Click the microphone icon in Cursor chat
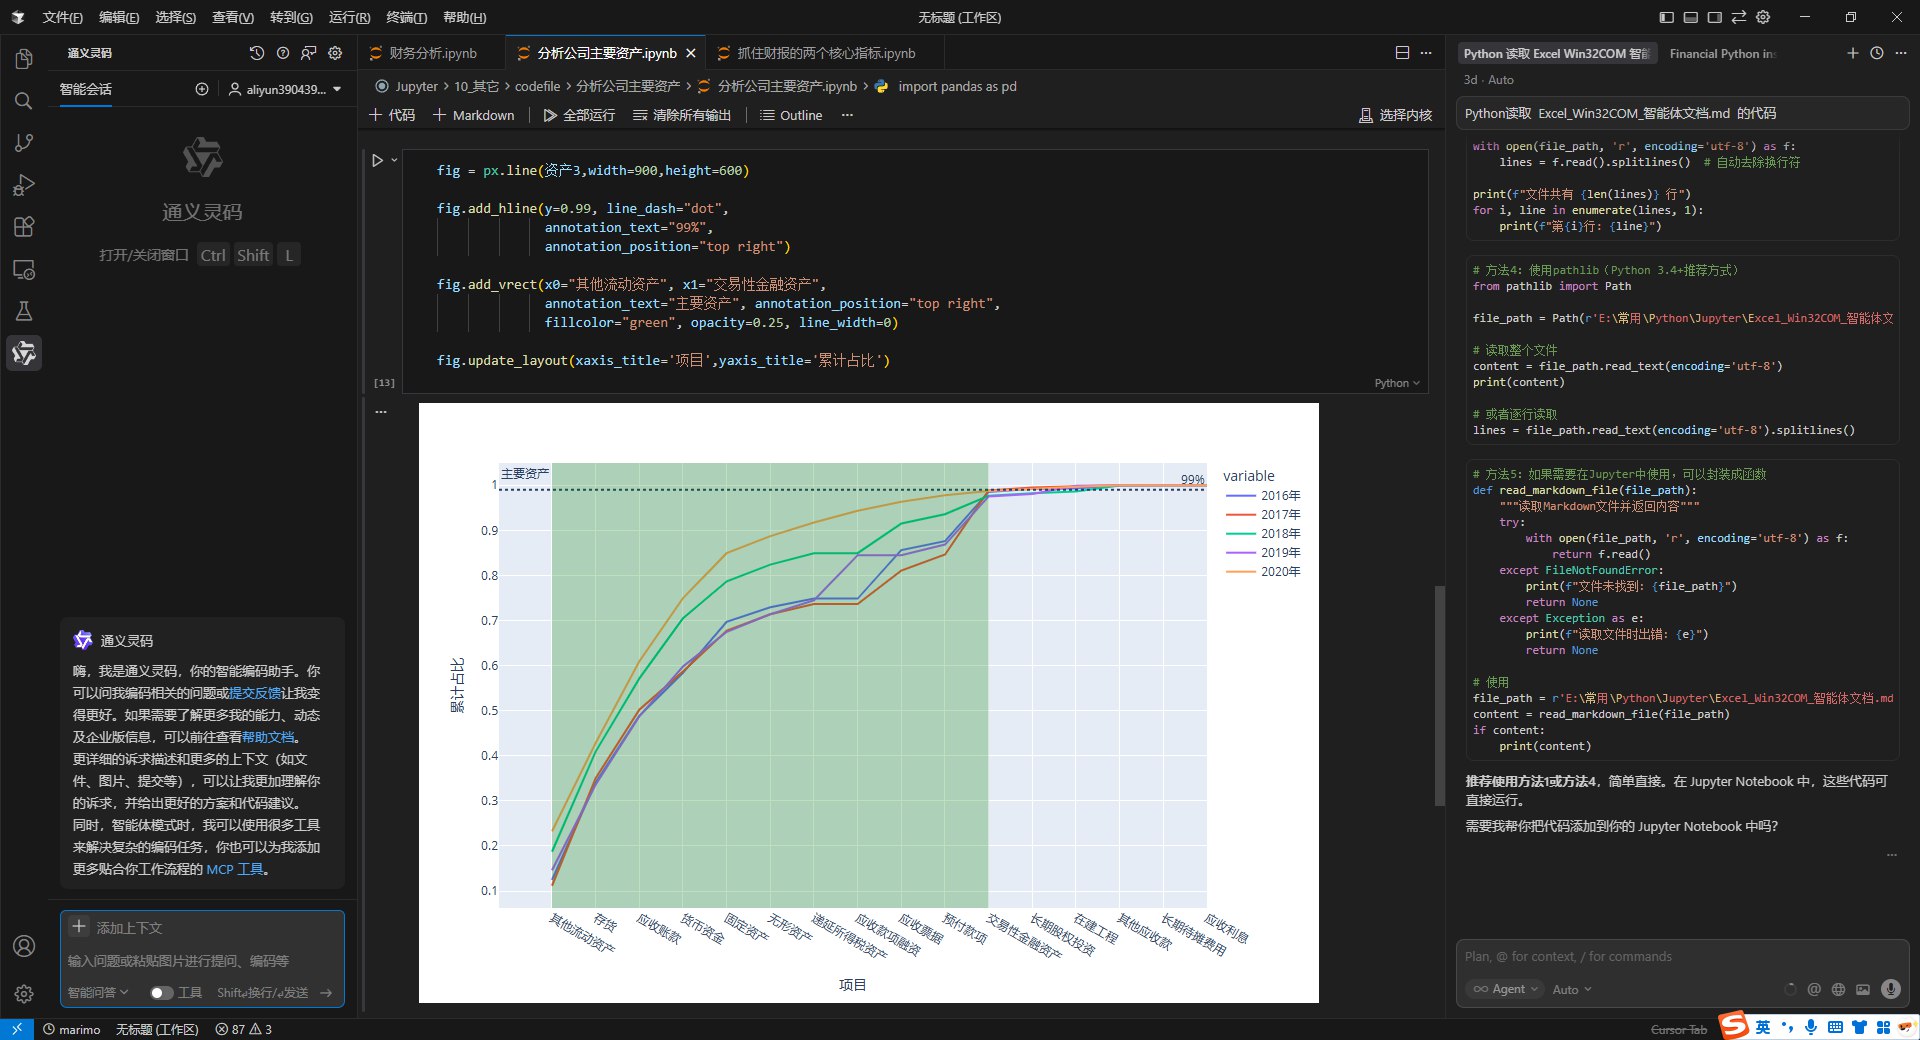This screenshot has width=1920, height=1040. (1890, 989)
